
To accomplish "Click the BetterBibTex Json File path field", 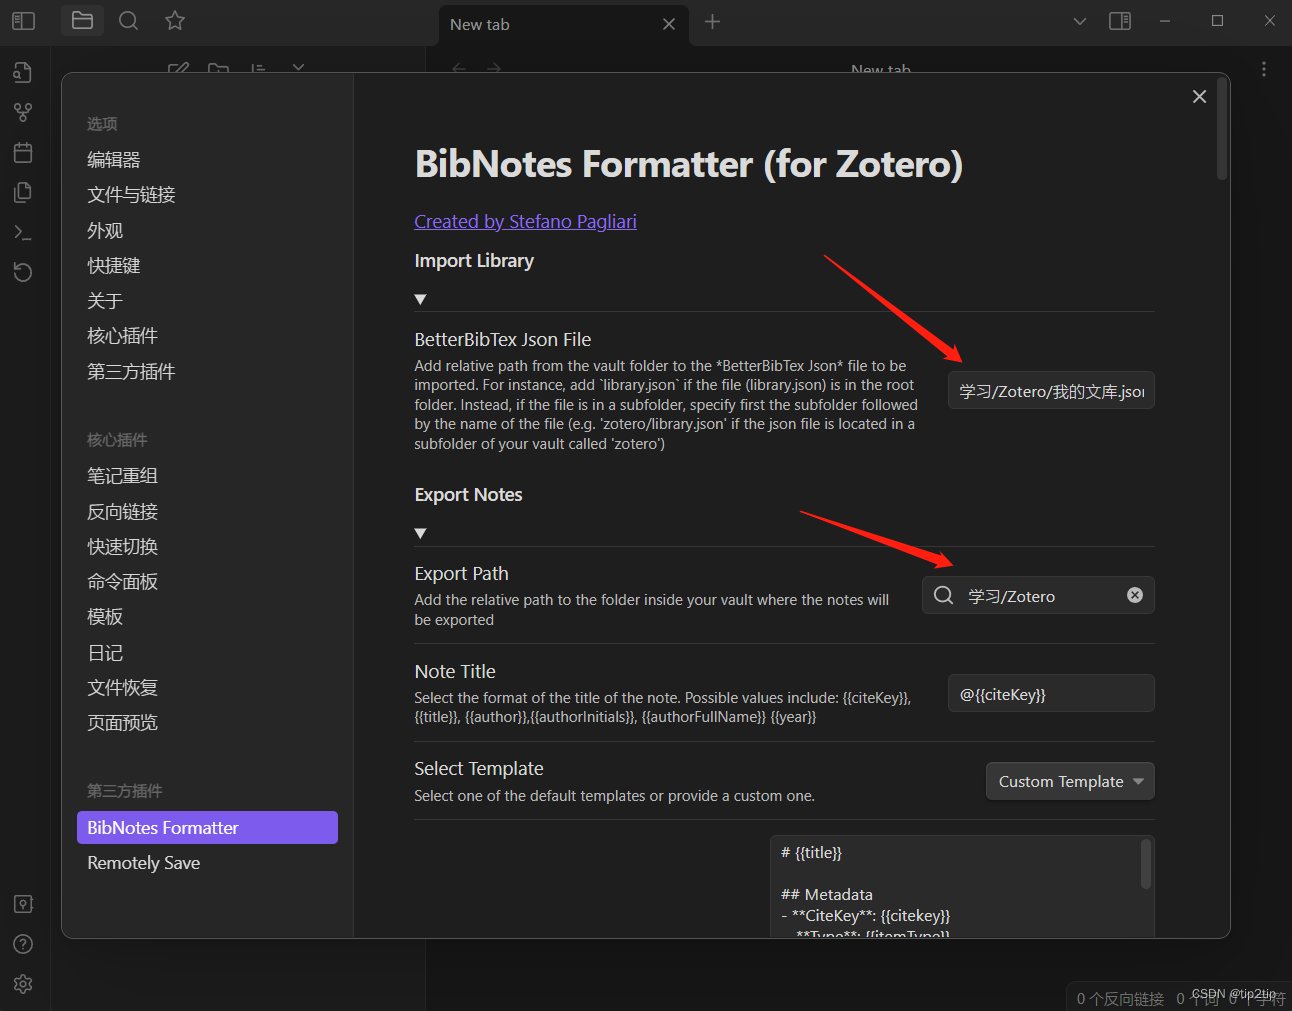I will click(1051, 391).
